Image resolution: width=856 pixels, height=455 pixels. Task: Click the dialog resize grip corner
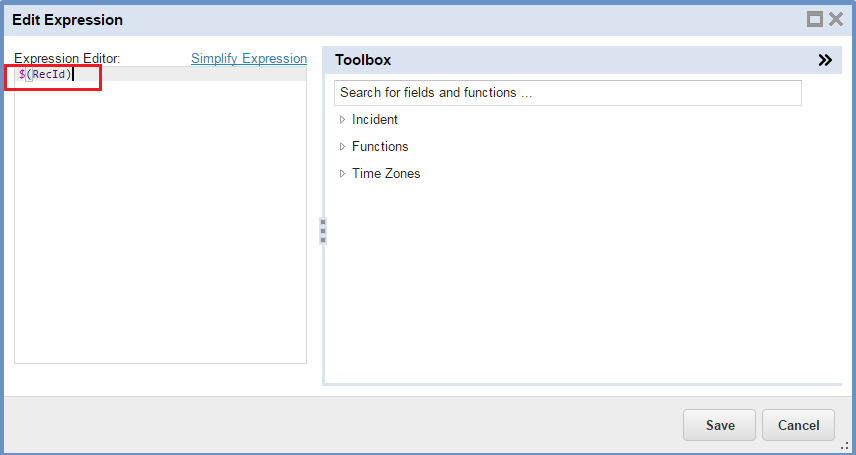pos(845,445)
